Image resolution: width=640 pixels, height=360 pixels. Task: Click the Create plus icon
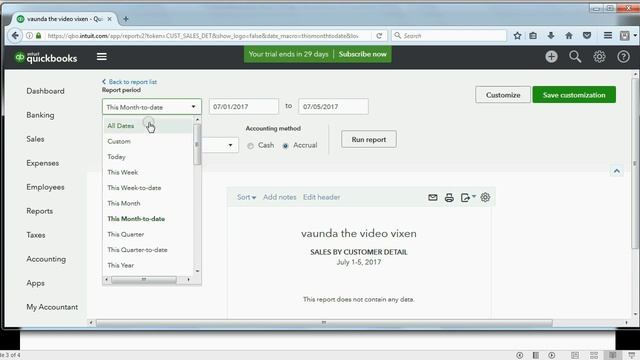click(x=551, y=57)
